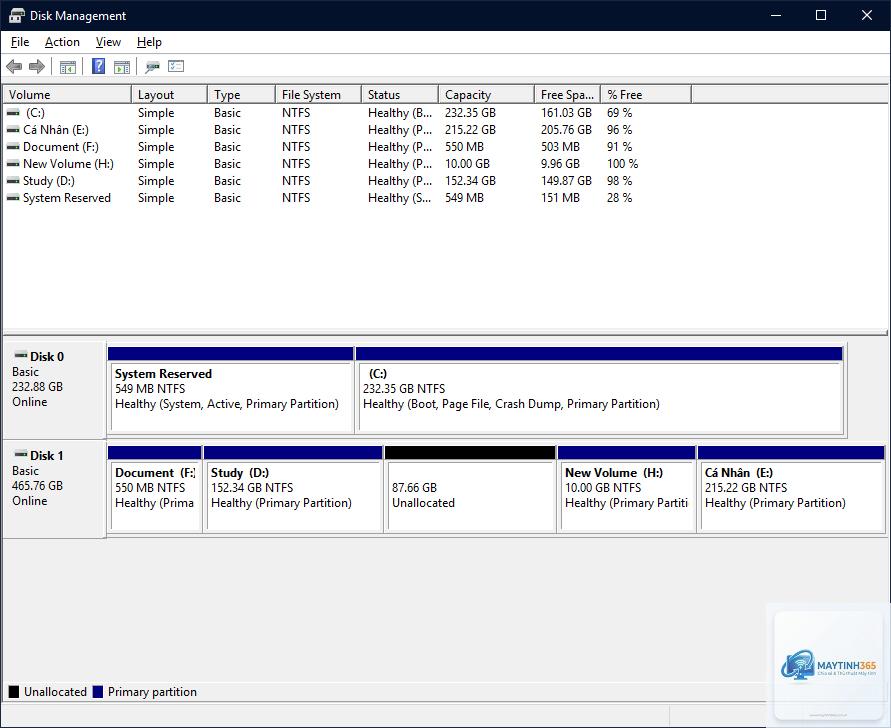Click the 149.87 GB free space cell
Screen dimensions: 891x728
[566, 181]
